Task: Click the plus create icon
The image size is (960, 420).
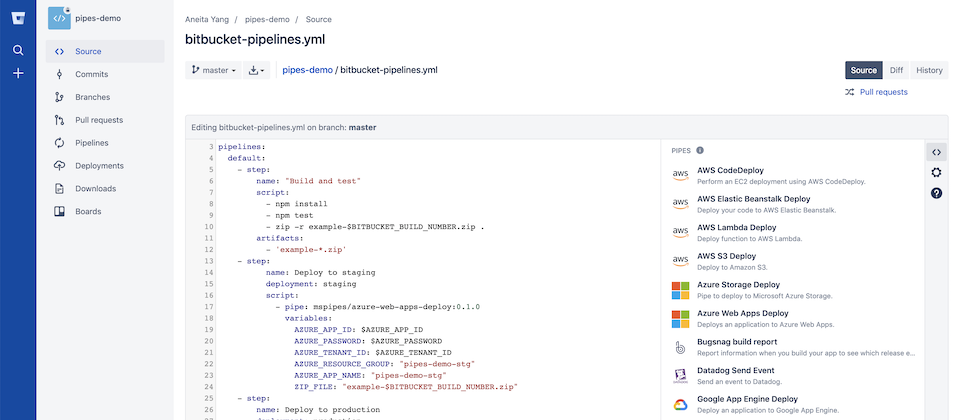Action: coord(18,73)
